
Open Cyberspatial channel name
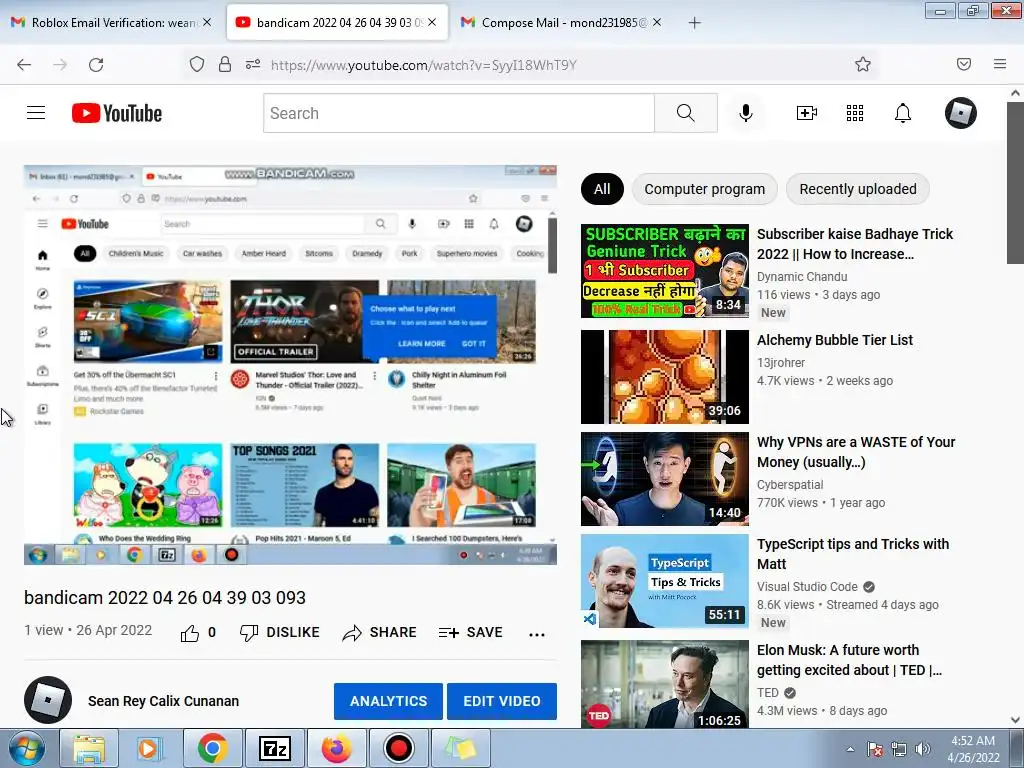[790, 485]
